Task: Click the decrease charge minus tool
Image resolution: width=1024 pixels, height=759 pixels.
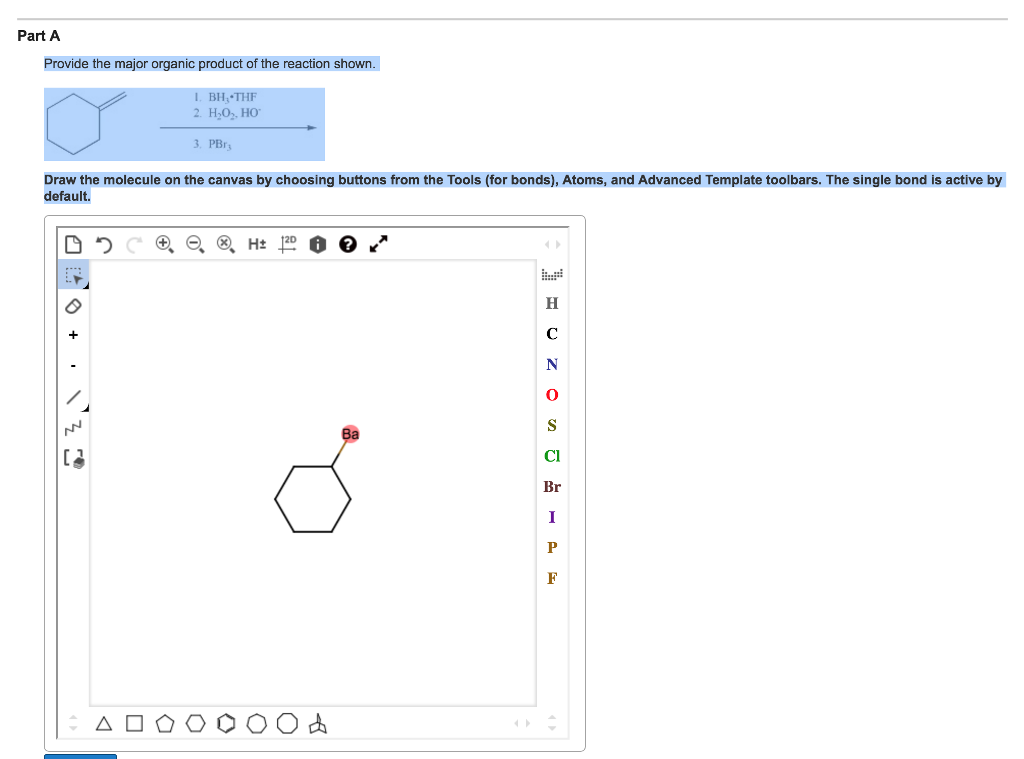Action: click(72, 365)
